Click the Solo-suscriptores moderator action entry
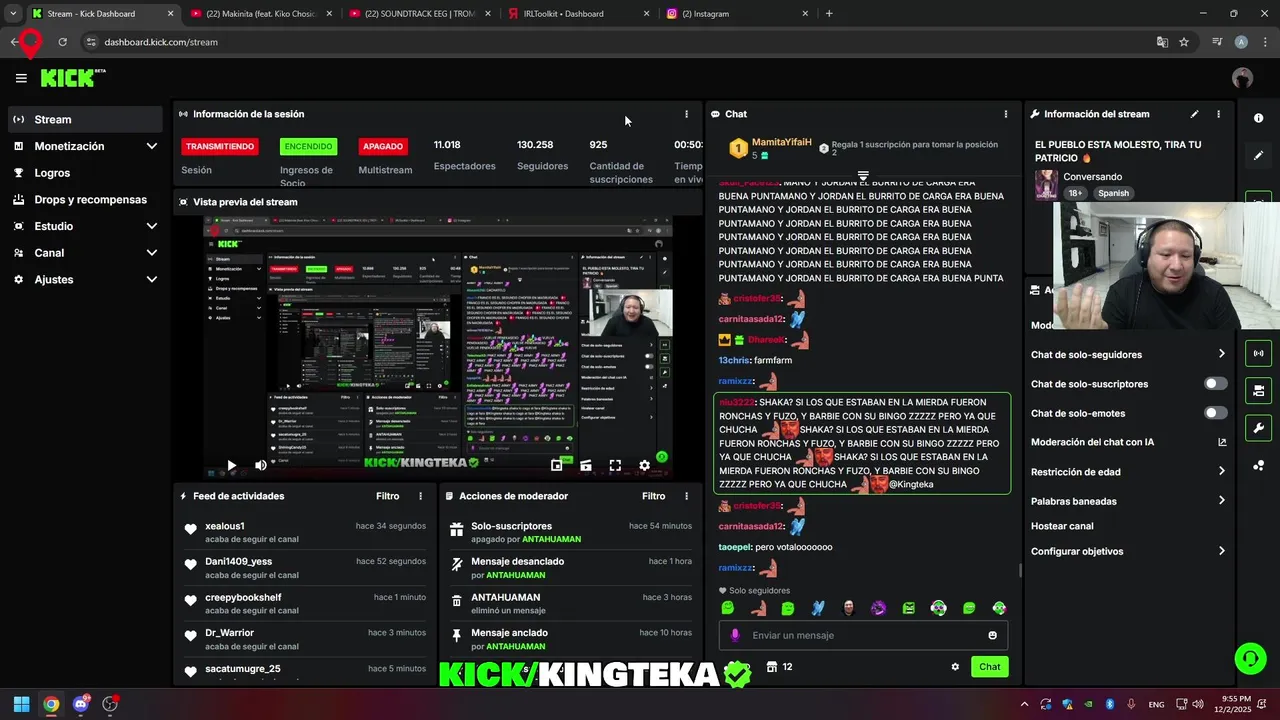The height and width of the screenshot is (720, 1280). 569,532
